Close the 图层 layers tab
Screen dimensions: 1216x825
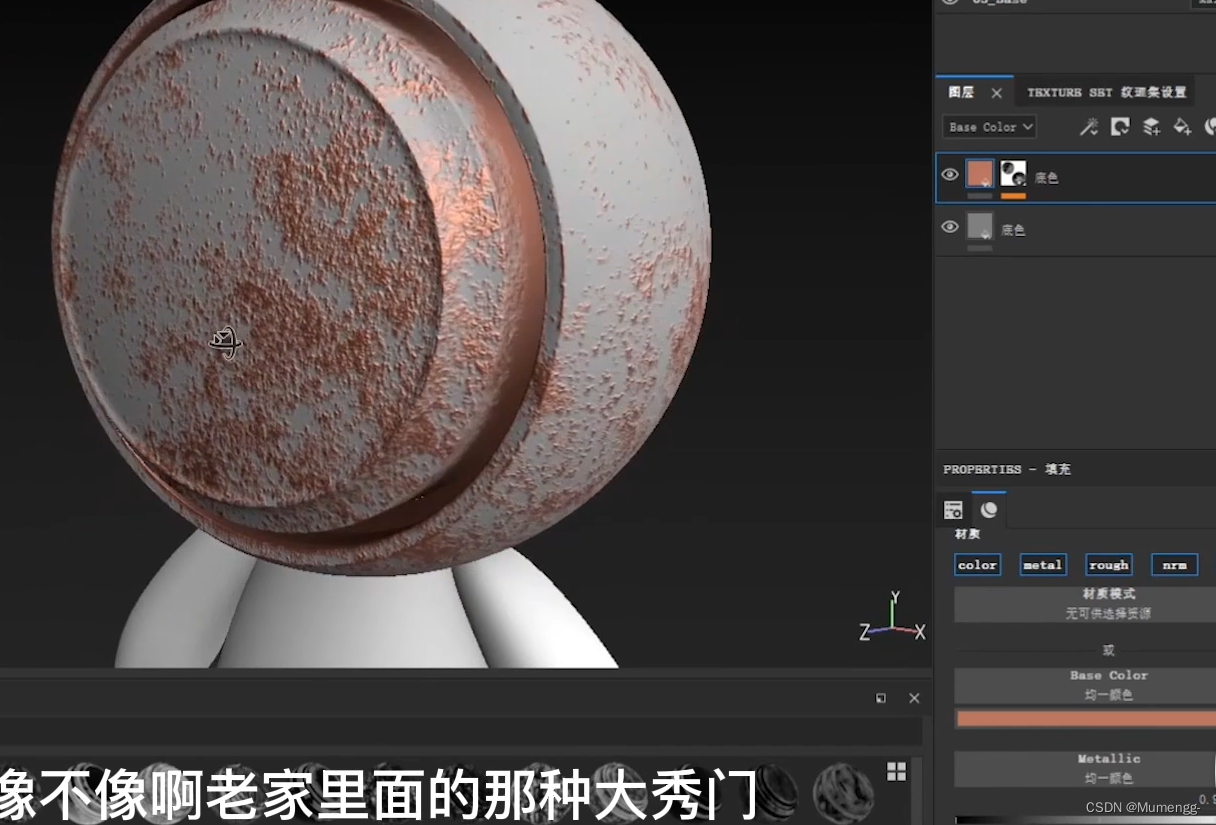click(x=996, y=93)
